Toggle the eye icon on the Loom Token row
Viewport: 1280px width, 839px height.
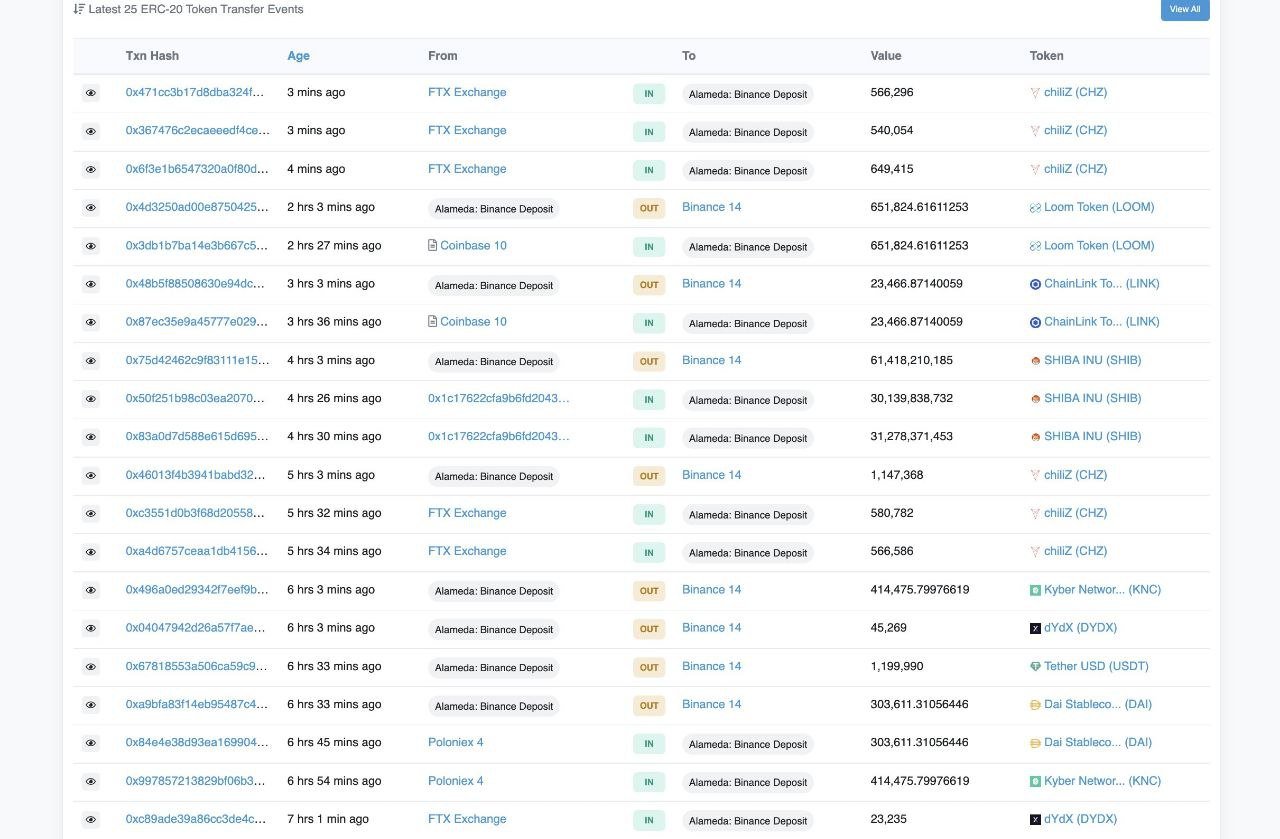coord(91,207)
